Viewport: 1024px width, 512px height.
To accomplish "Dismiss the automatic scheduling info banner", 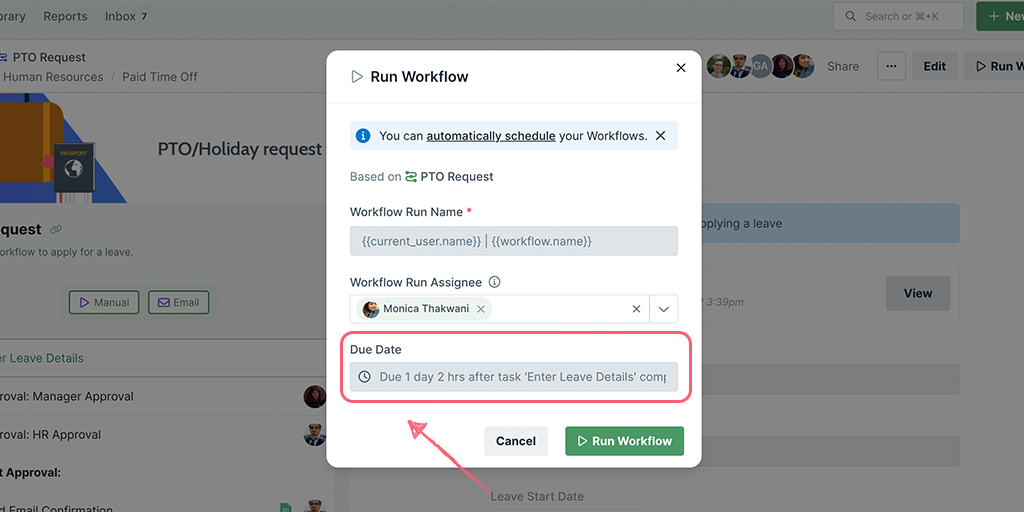I will point(660,136).
